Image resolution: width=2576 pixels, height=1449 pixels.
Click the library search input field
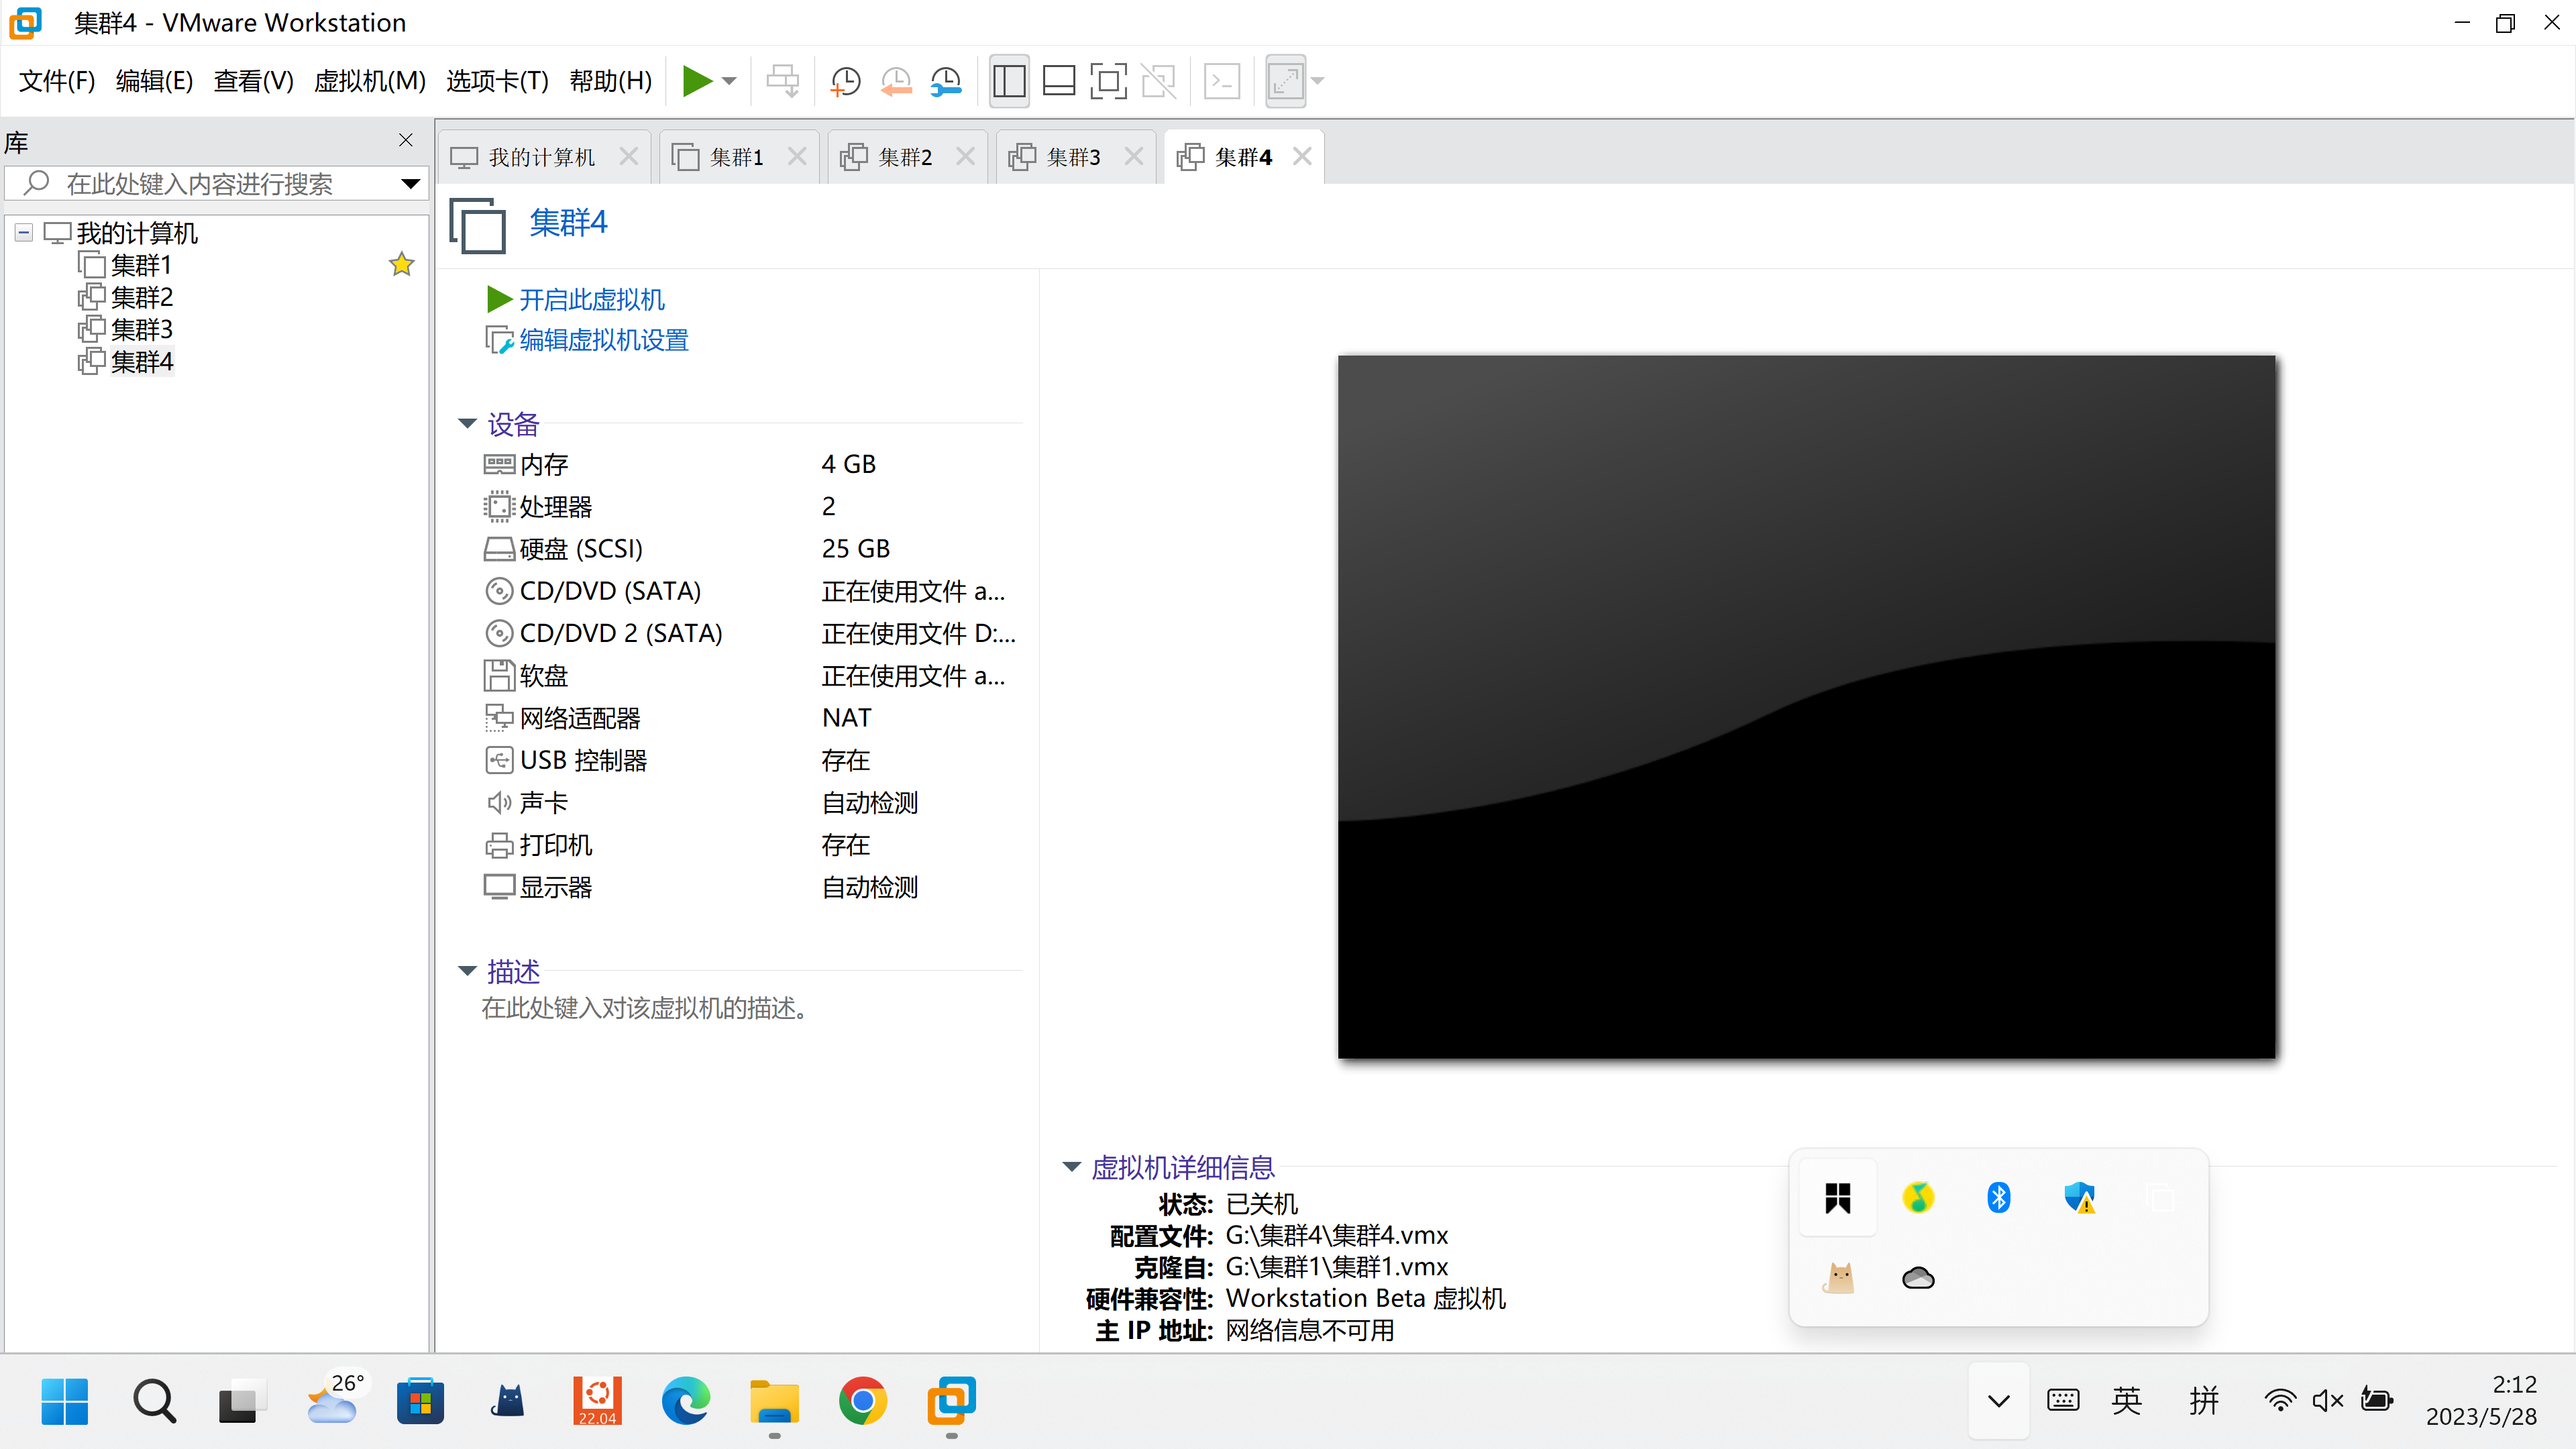coord(215,183)
